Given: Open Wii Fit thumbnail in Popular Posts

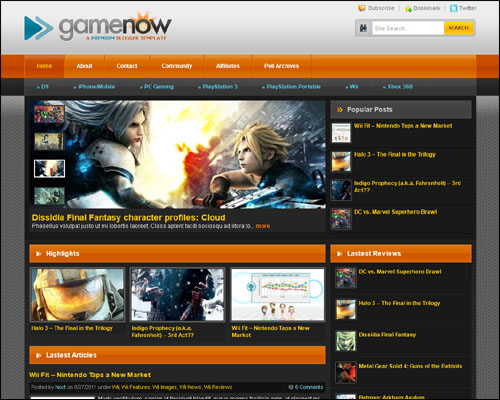Looking at the screenshot, I should pos(341,133).
